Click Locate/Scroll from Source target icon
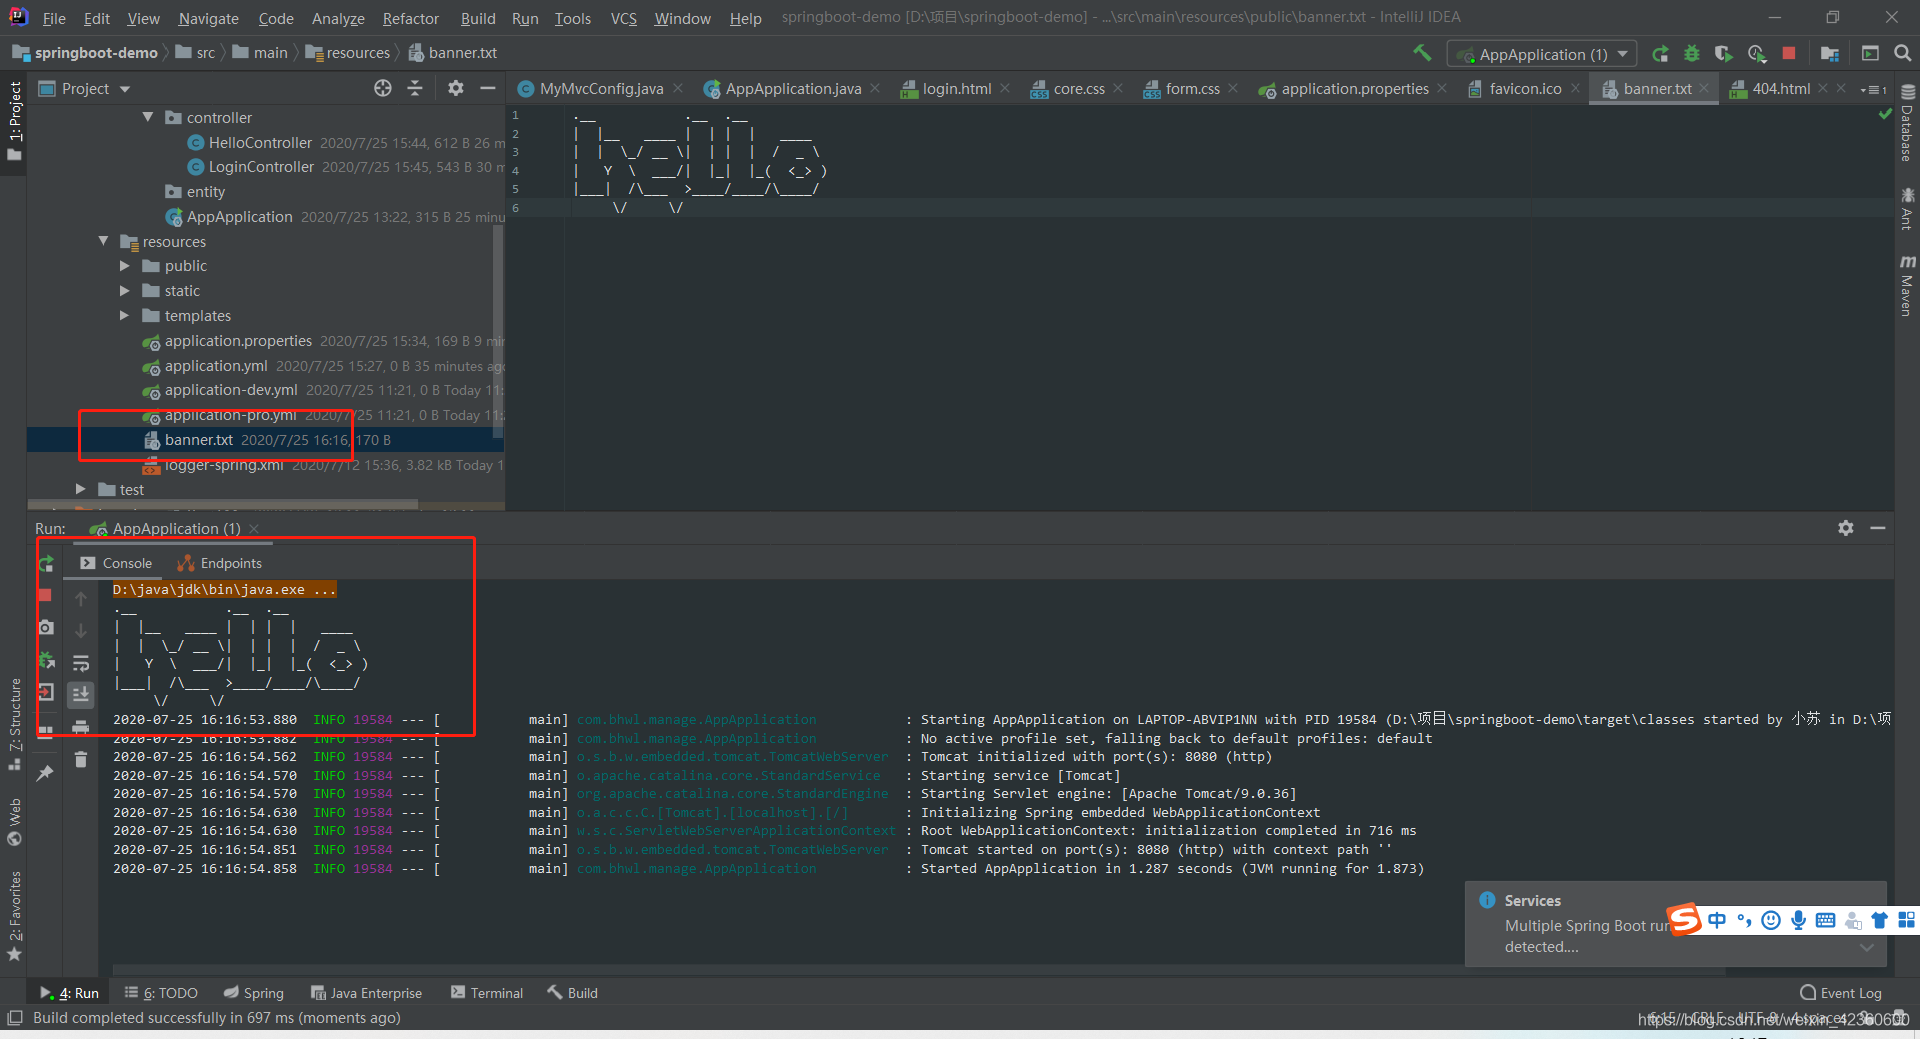1920x1039 pixels. (383, 88)
